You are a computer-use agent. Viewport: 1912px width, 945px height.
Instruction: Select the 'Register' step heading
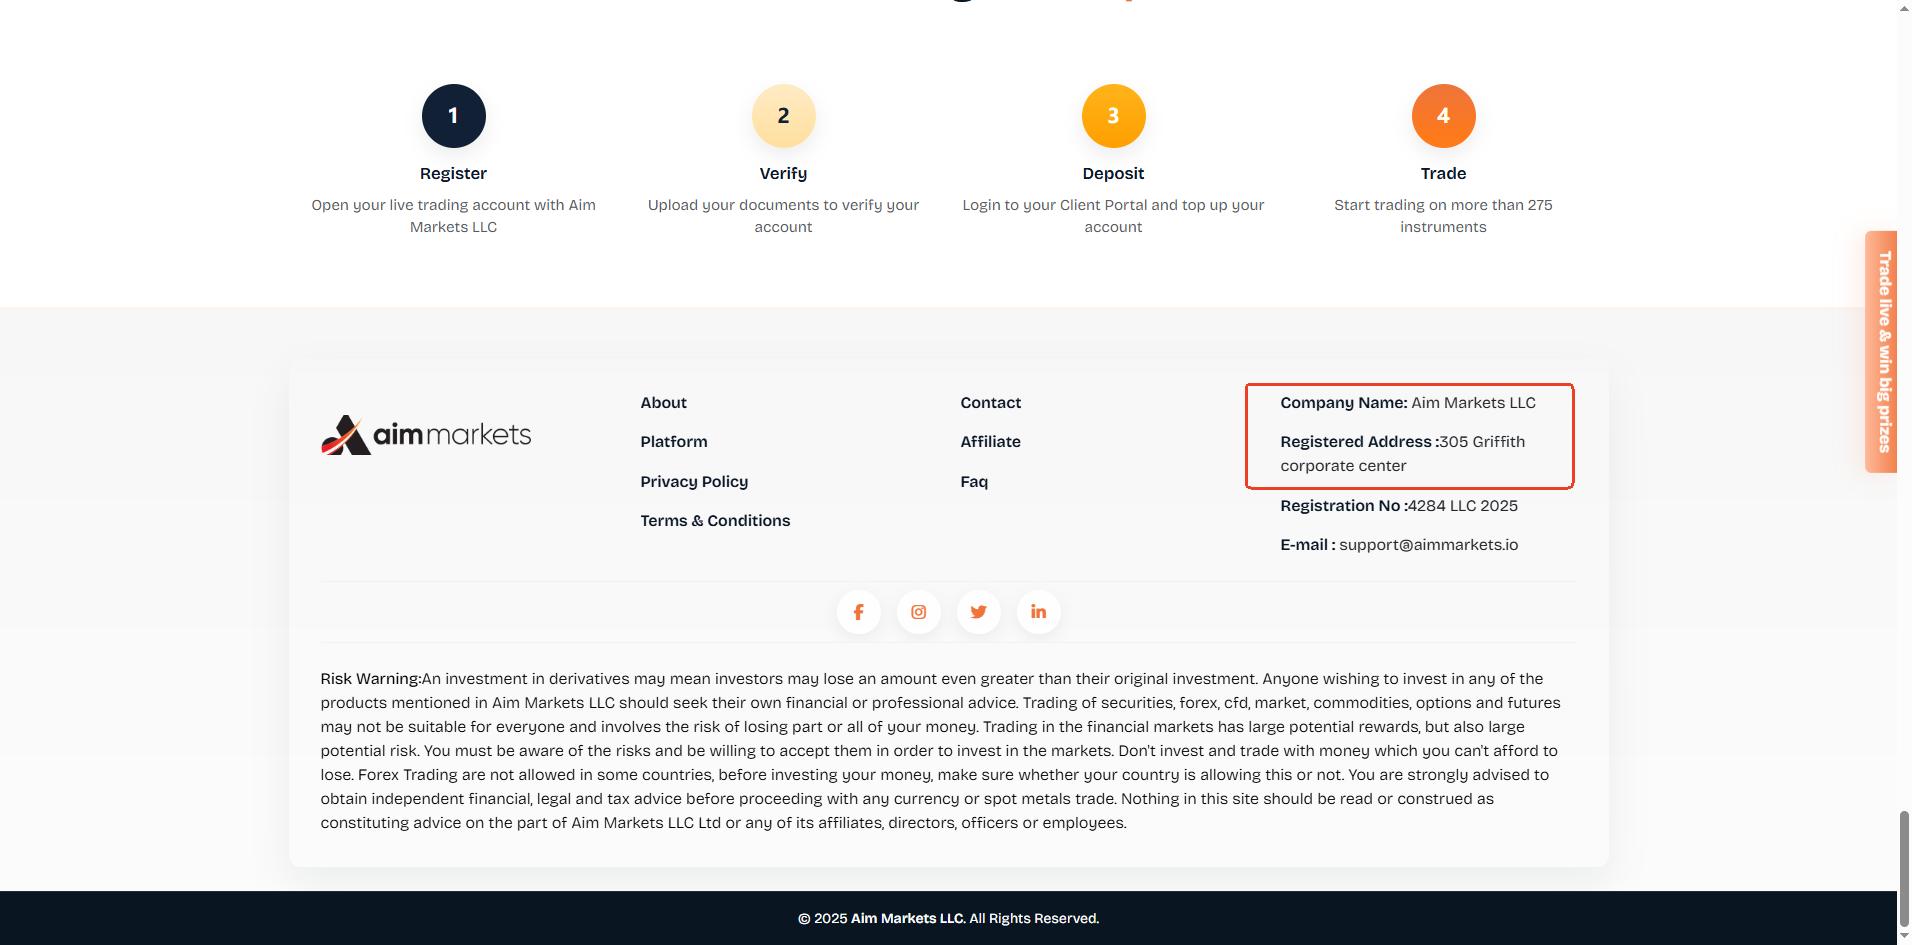pos(453,174)
